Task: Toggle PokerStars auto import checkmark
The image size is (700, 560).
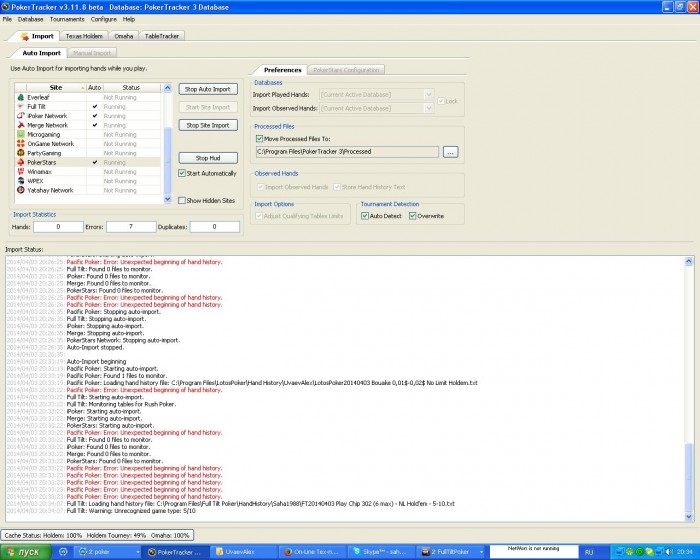Action: point(95,163)
